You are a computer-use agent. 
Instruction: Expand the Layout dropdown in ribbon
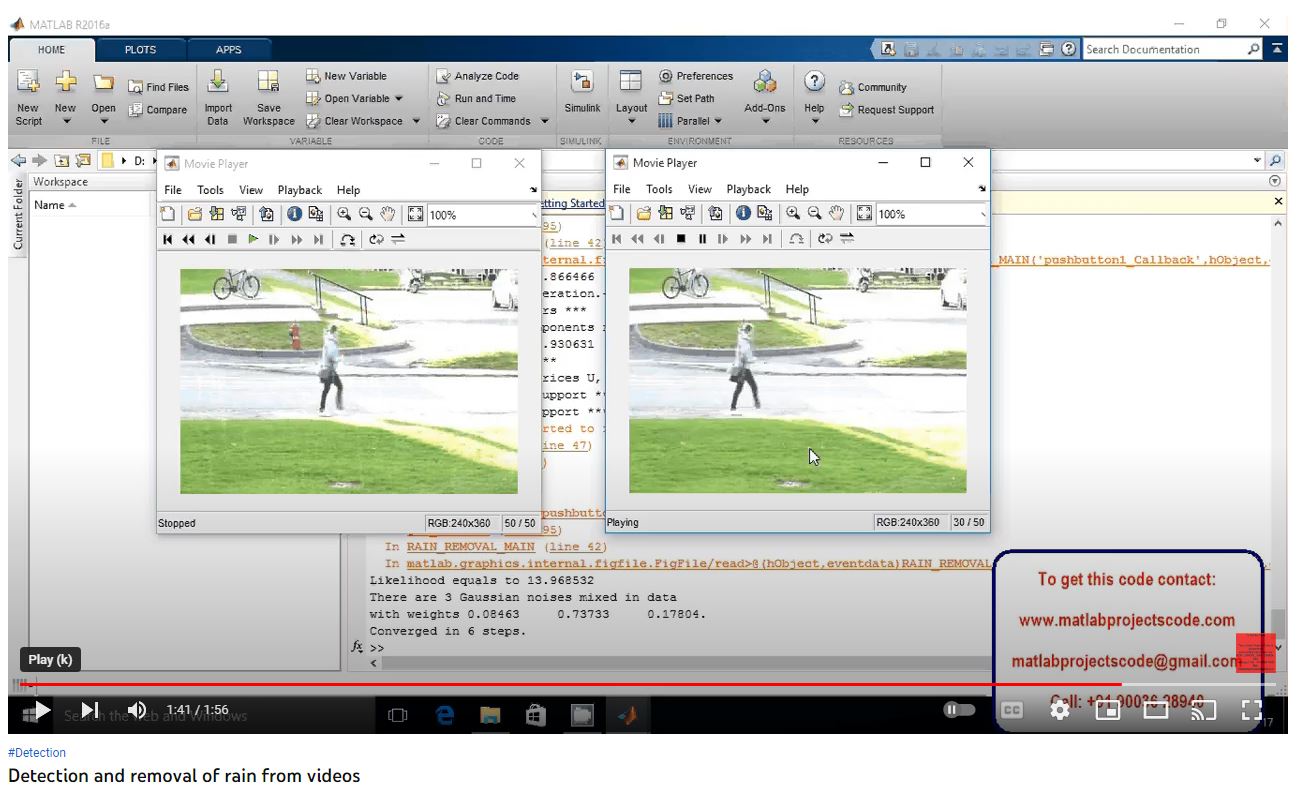point(631,121)
